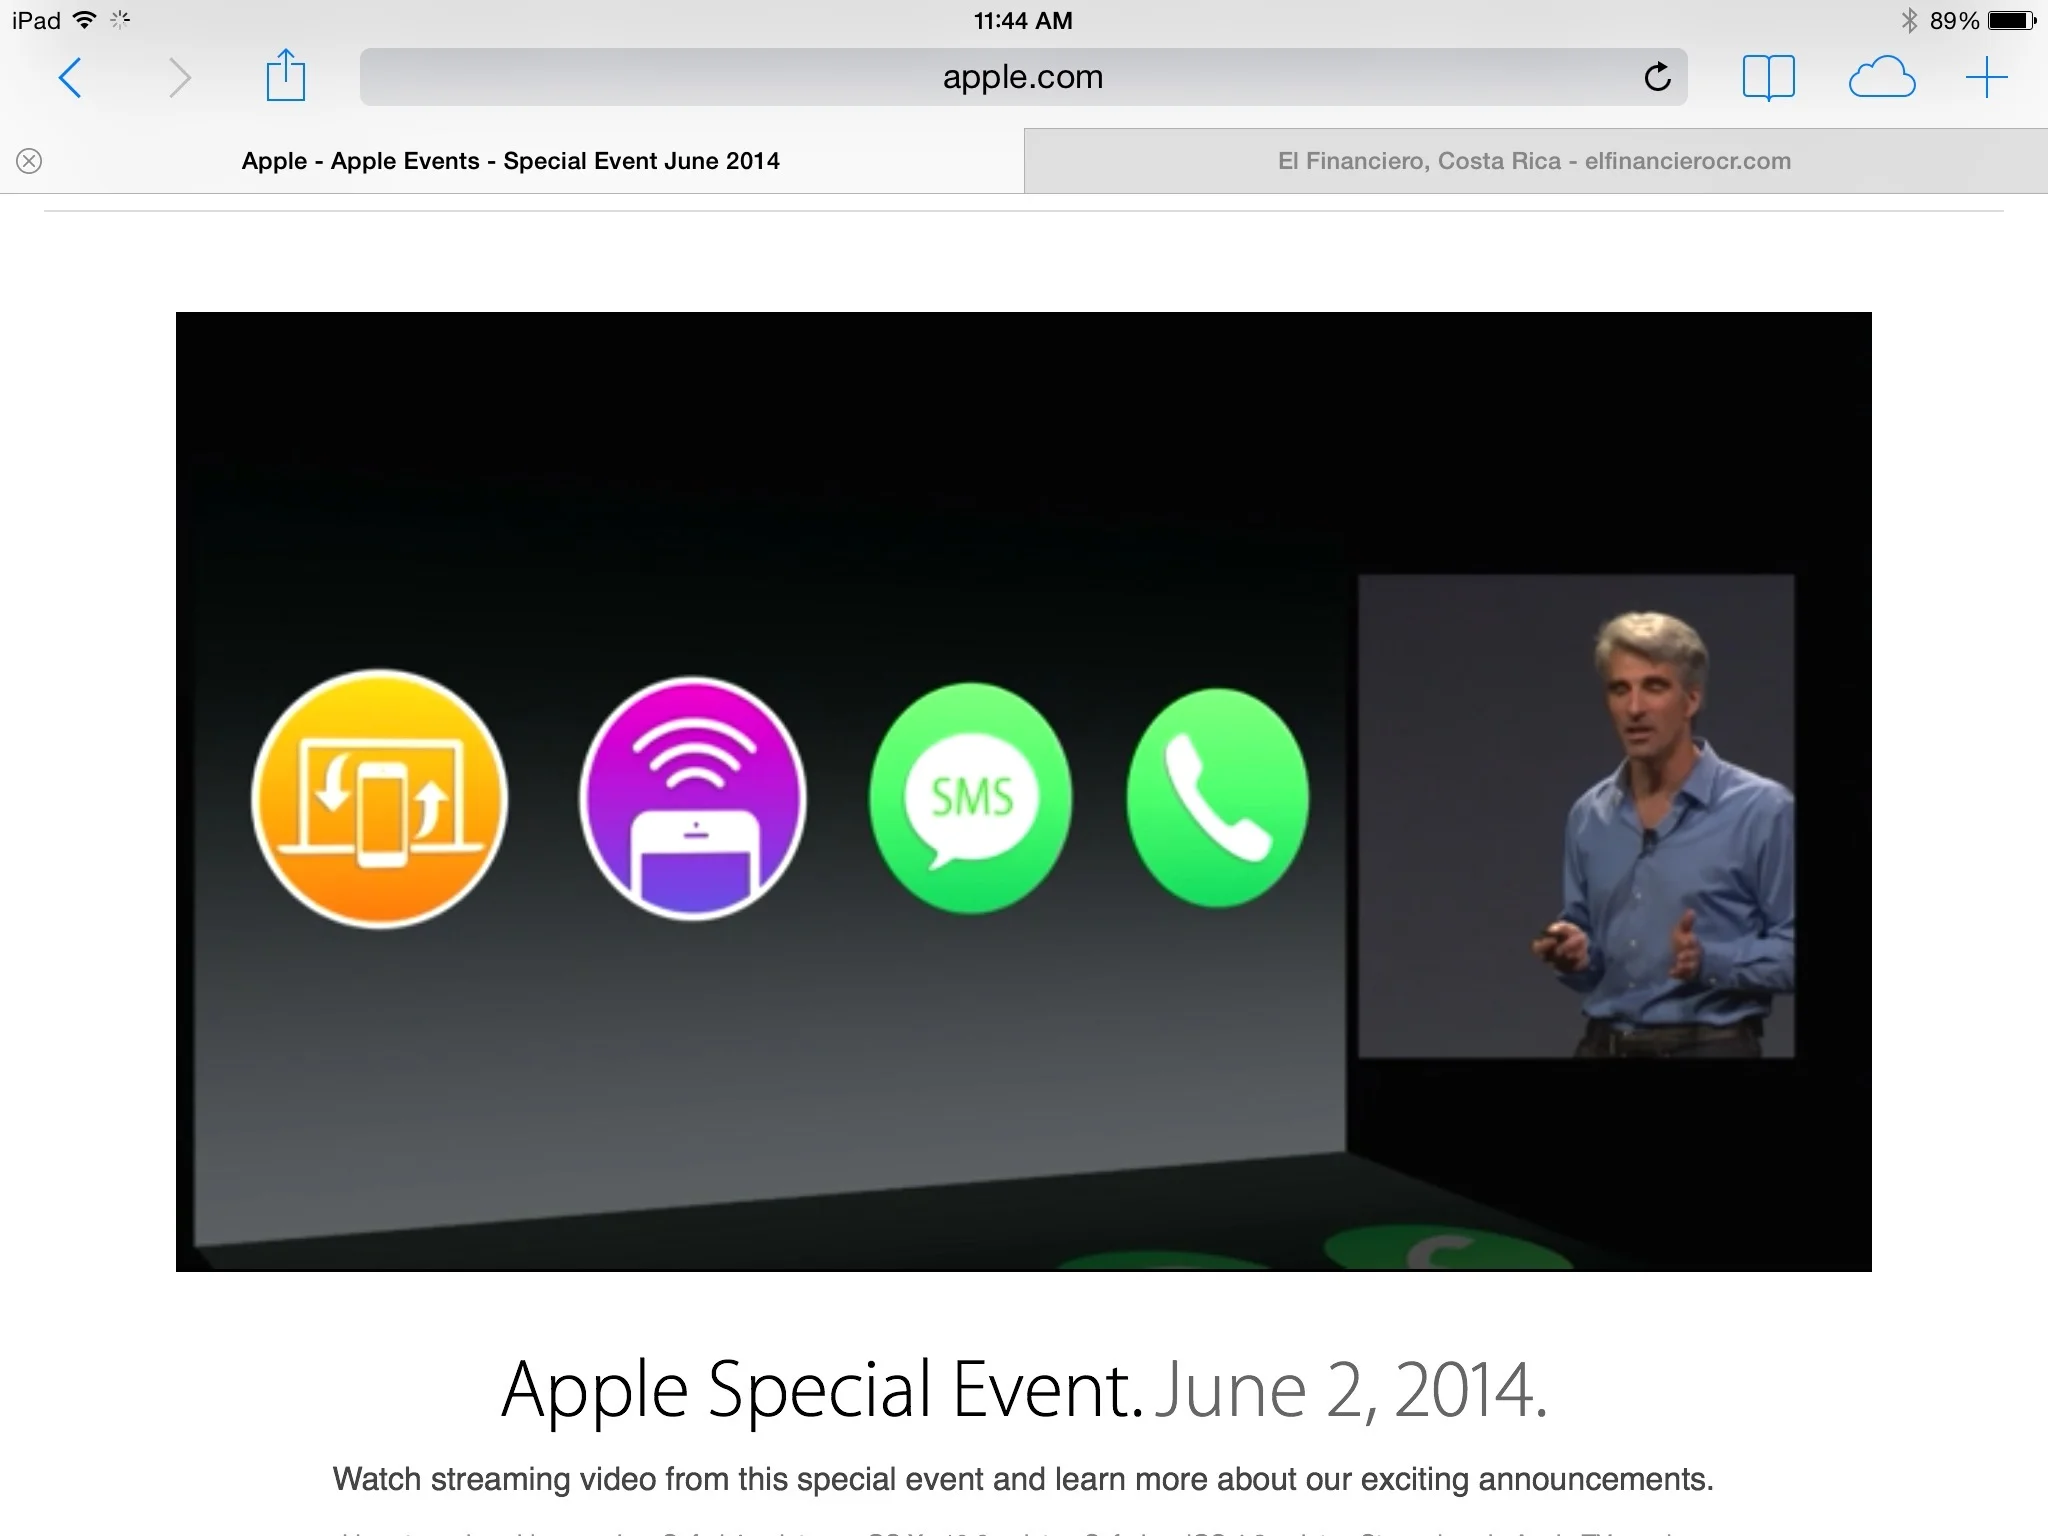The width and height of the screenshot is (2048, 1536).
Task: Tap the green SMS bubble icon
Action: (x=971, y=798)
